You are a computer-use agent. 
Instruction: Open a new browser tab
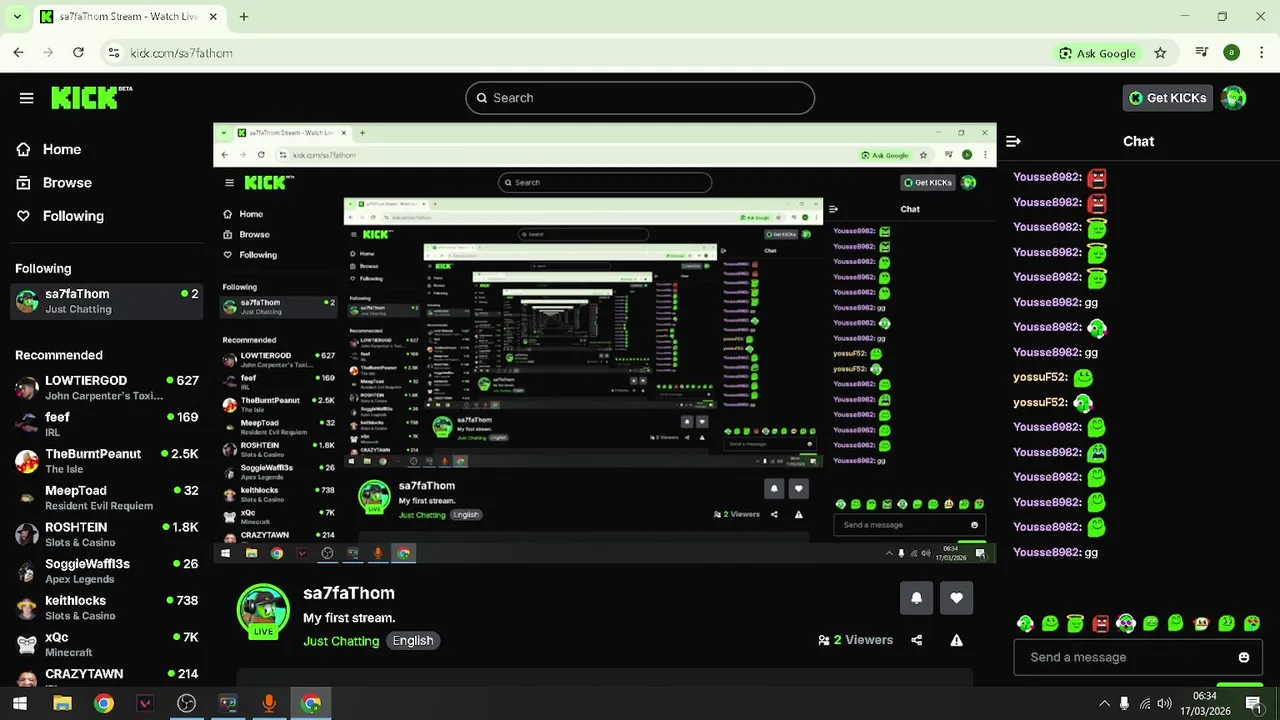244,17
